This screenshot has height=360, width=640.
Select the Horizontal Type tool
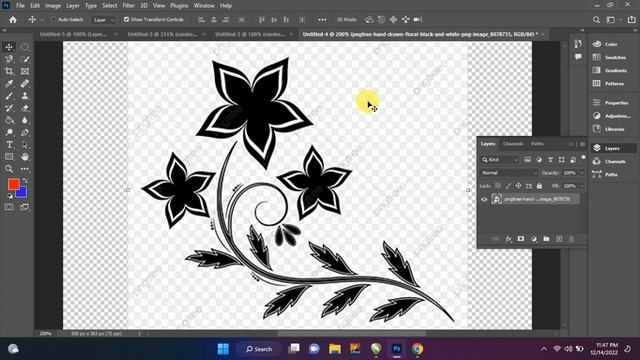coord(9,144)
